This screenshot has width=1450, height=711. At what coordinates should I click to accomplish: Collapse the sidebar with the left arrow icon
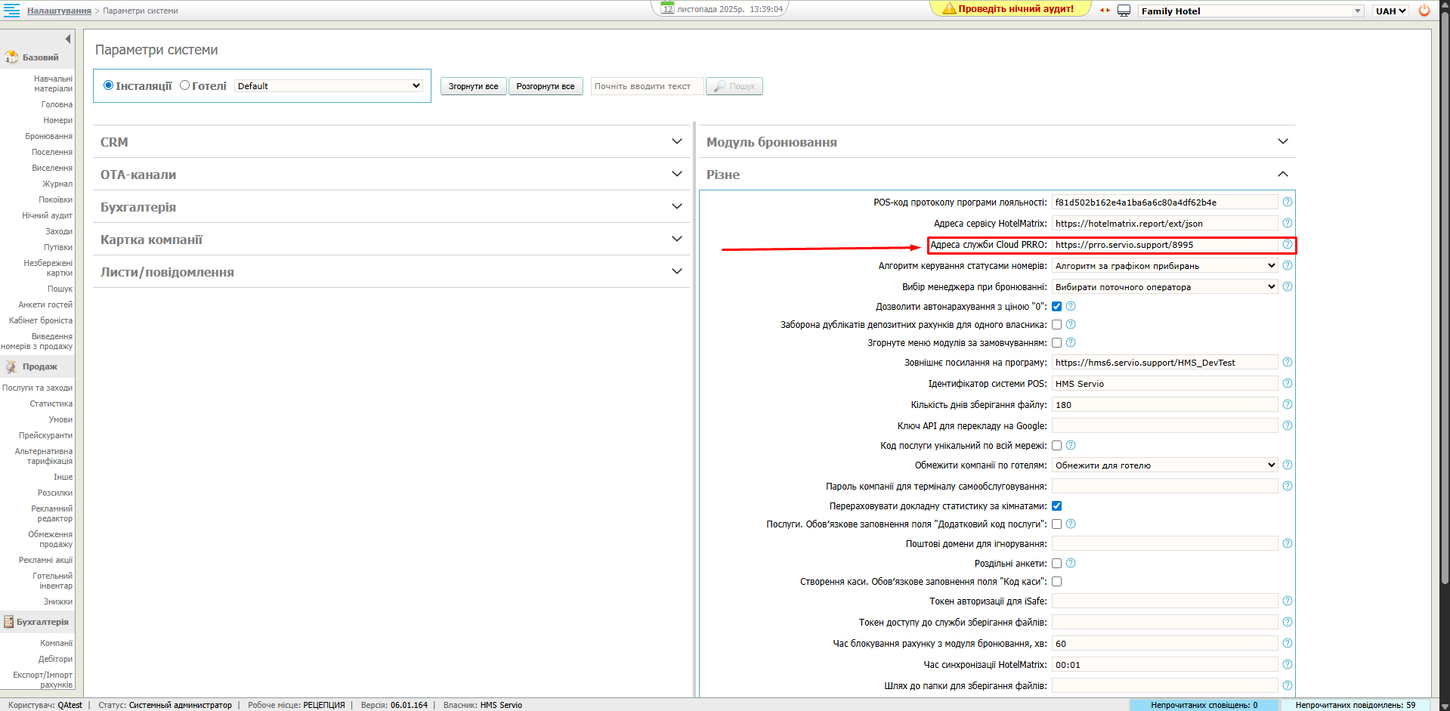click(x=68, y=39)
